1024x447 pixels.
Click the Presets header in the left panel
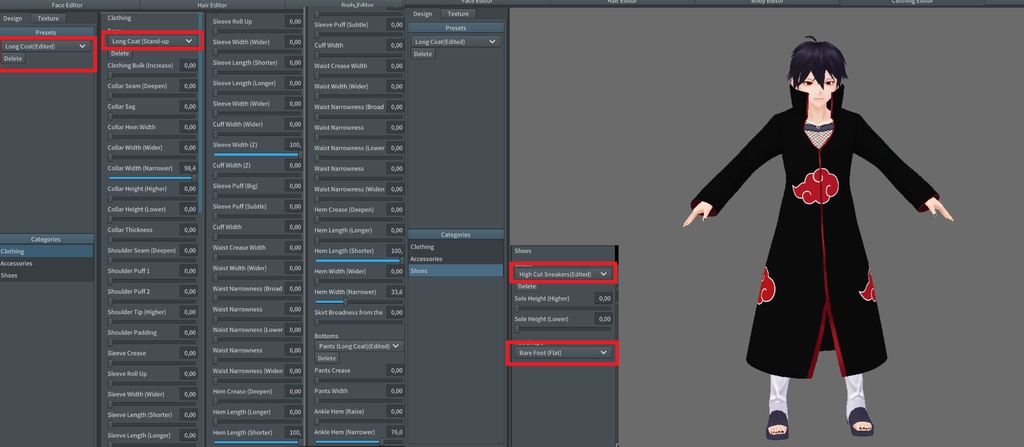pos(46,32)
